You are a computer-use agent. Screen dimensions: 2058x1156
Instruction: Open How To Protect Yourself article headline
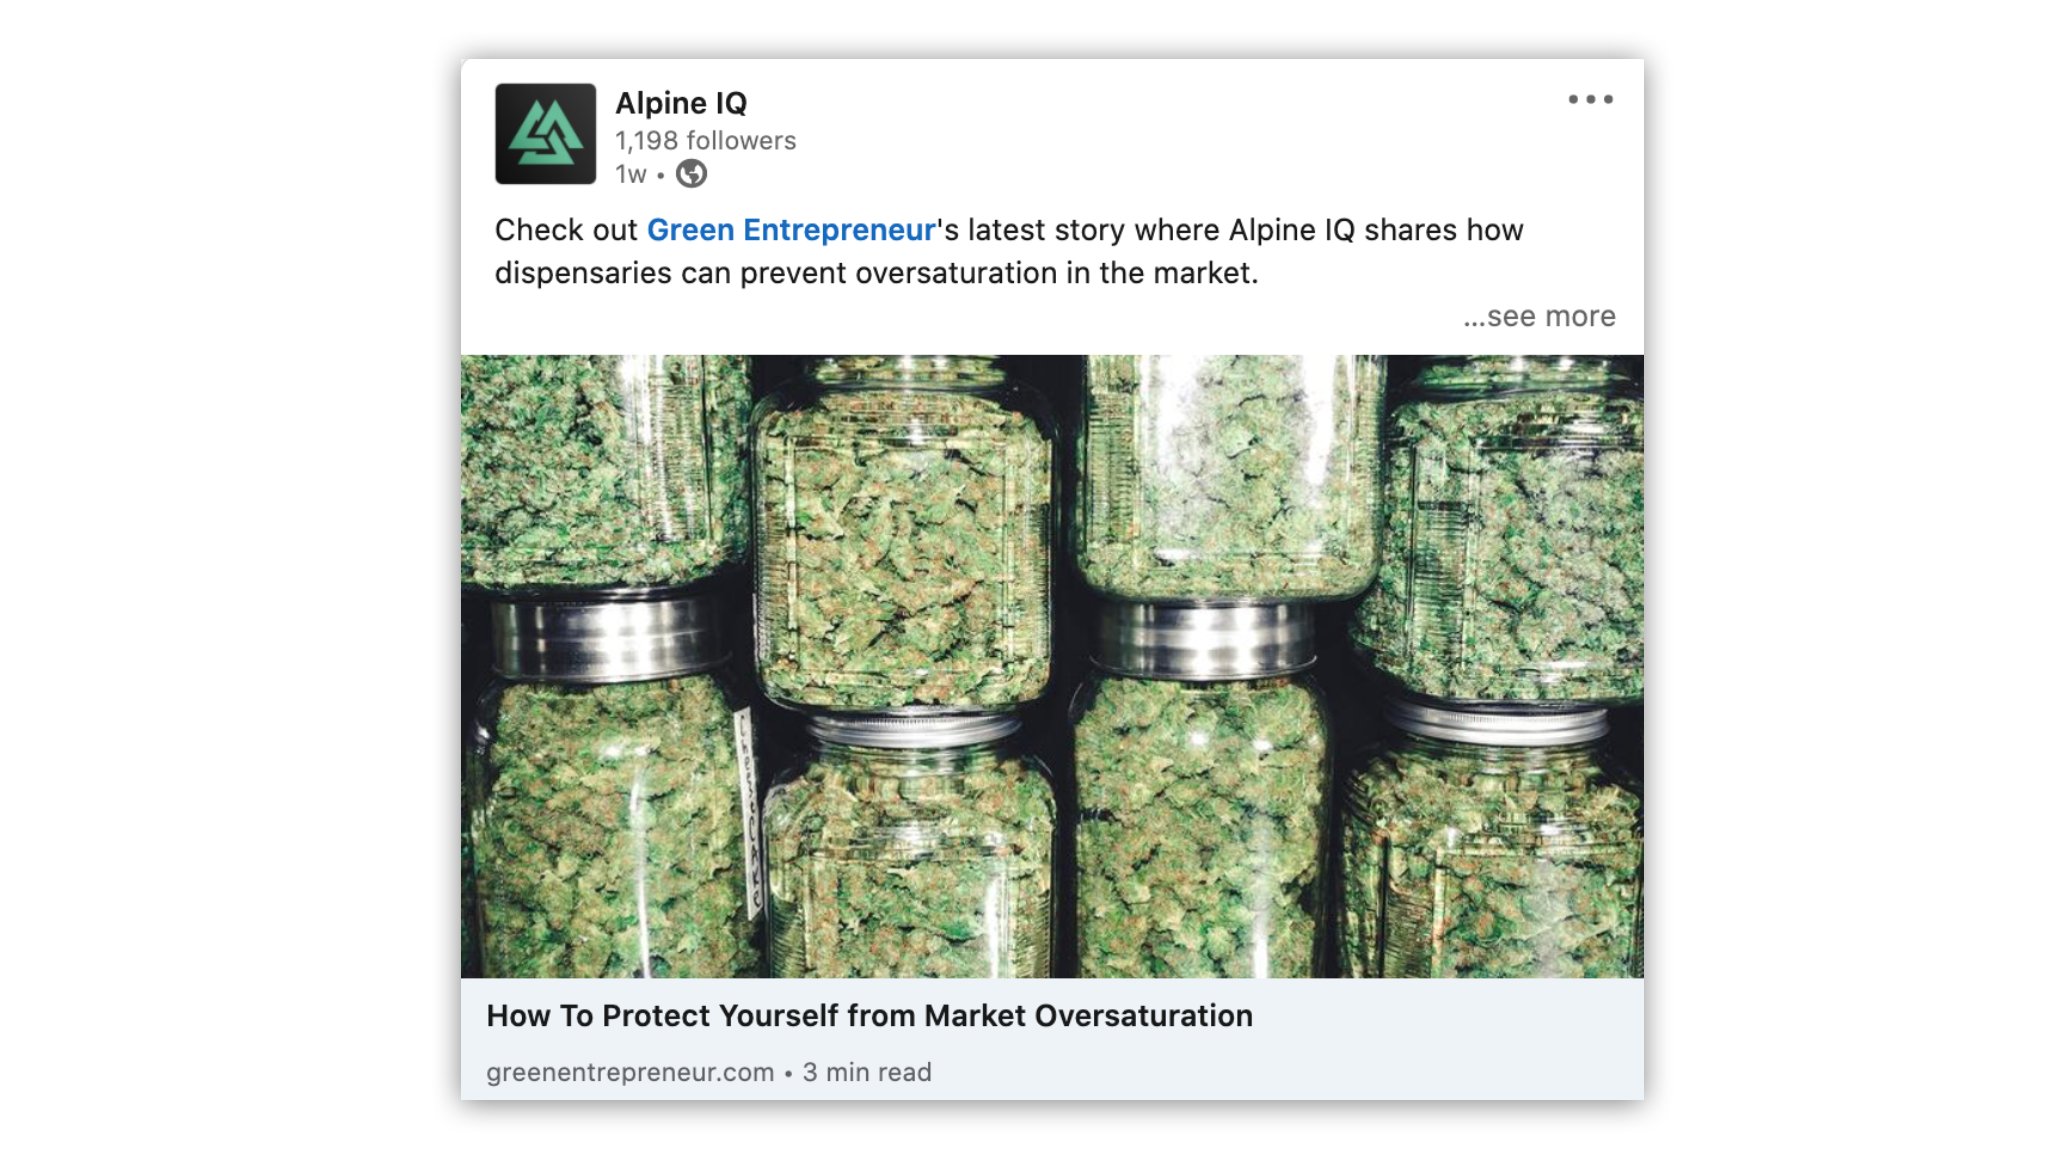click(x=869, y=1016)
